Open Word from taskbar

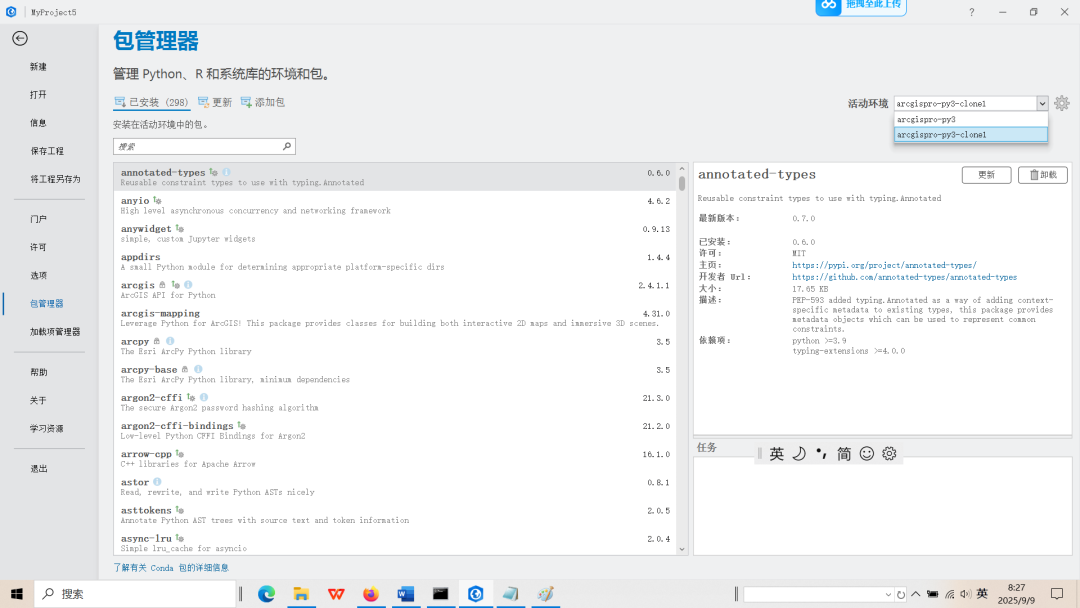tap(406, 594)
